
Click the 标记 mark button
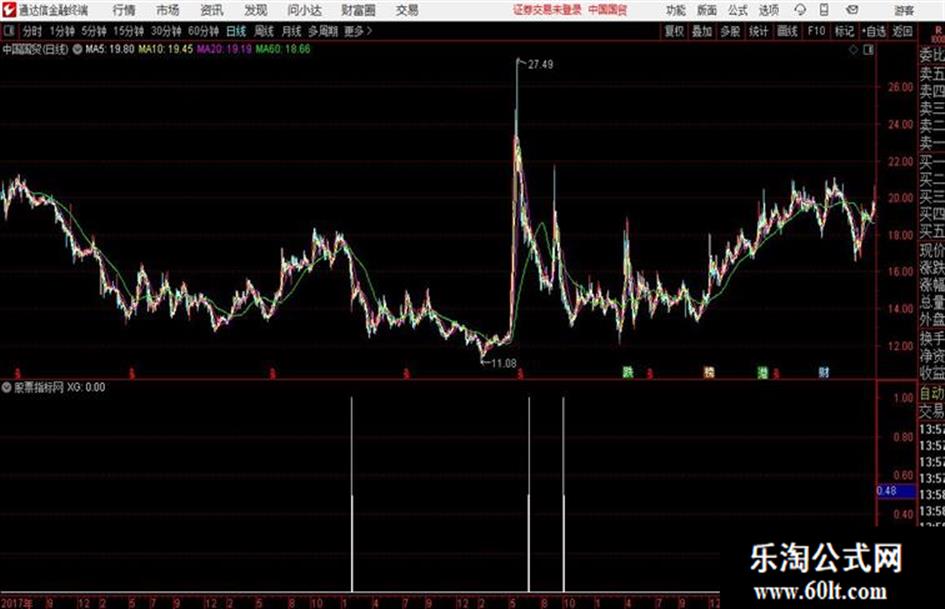point(844,31)
